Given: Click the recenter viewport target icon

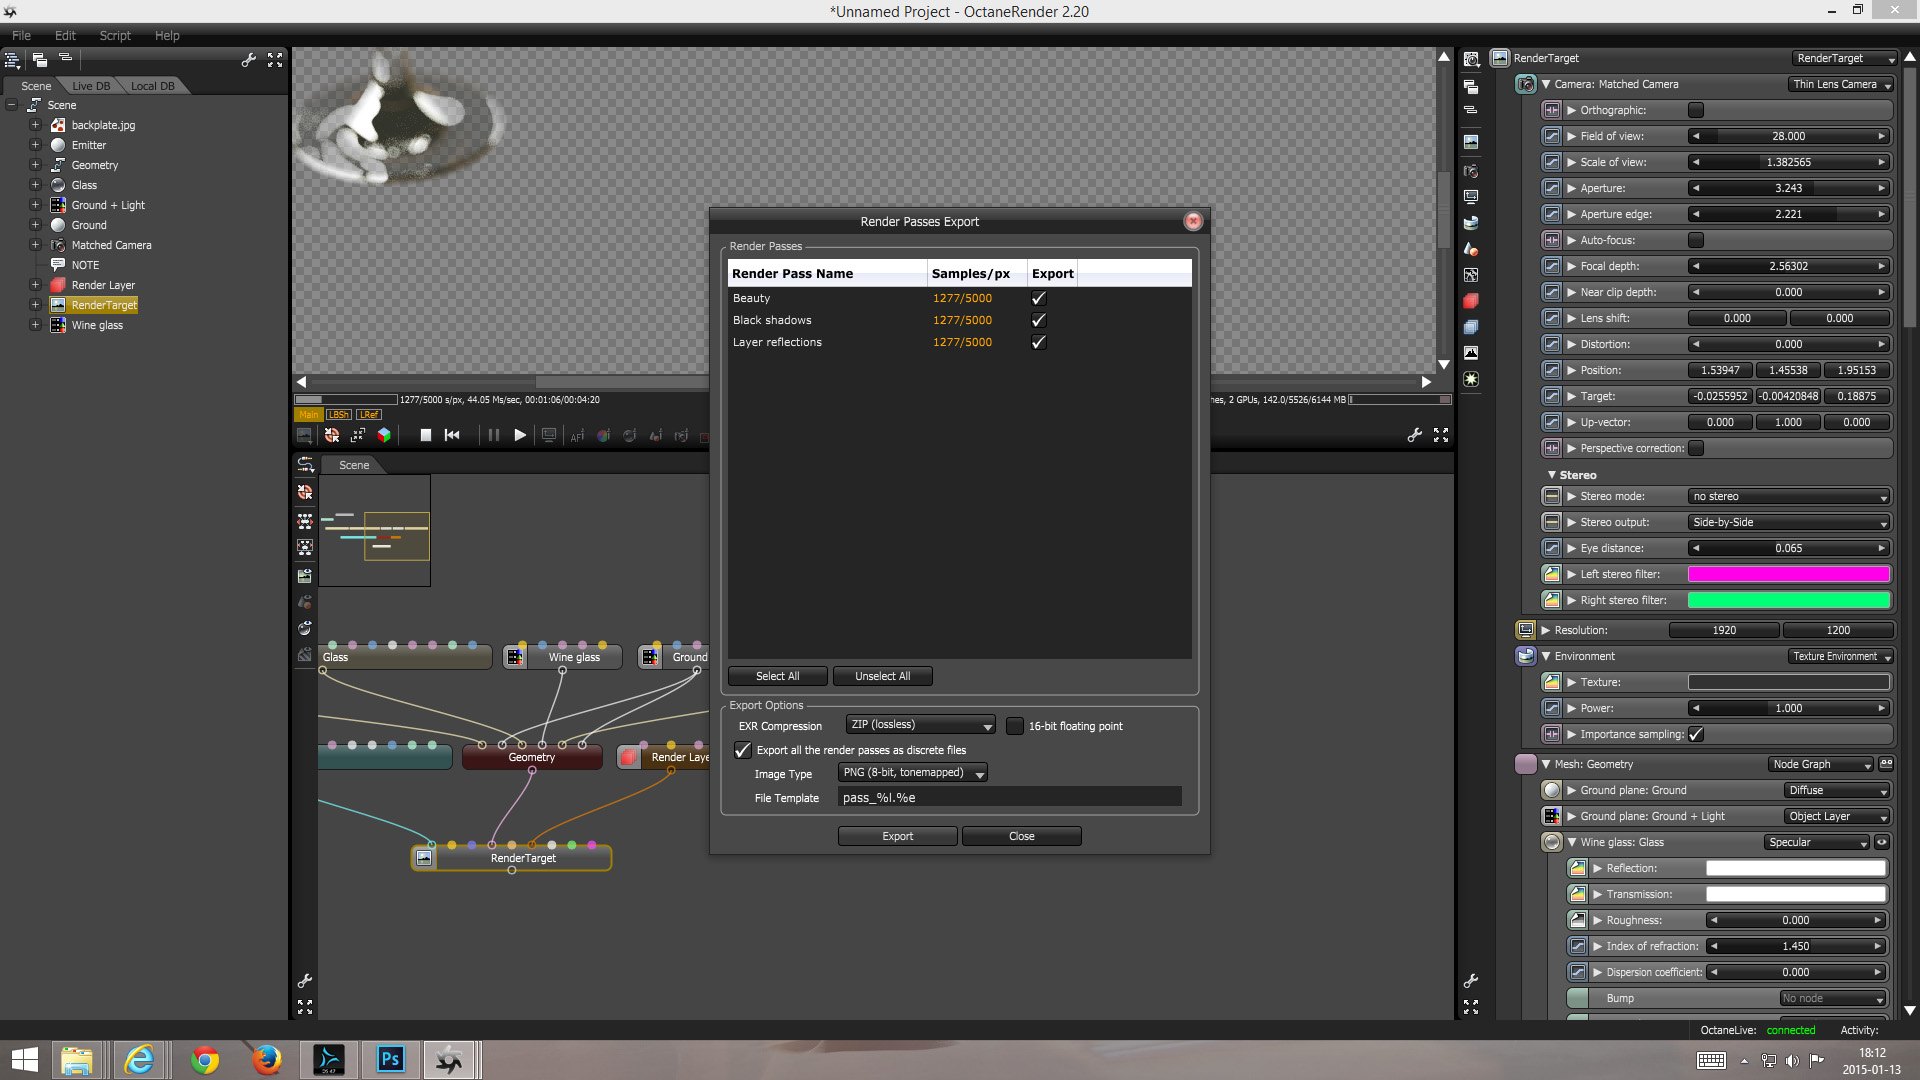Looking at the screenshot, I should tap(332, 435).
